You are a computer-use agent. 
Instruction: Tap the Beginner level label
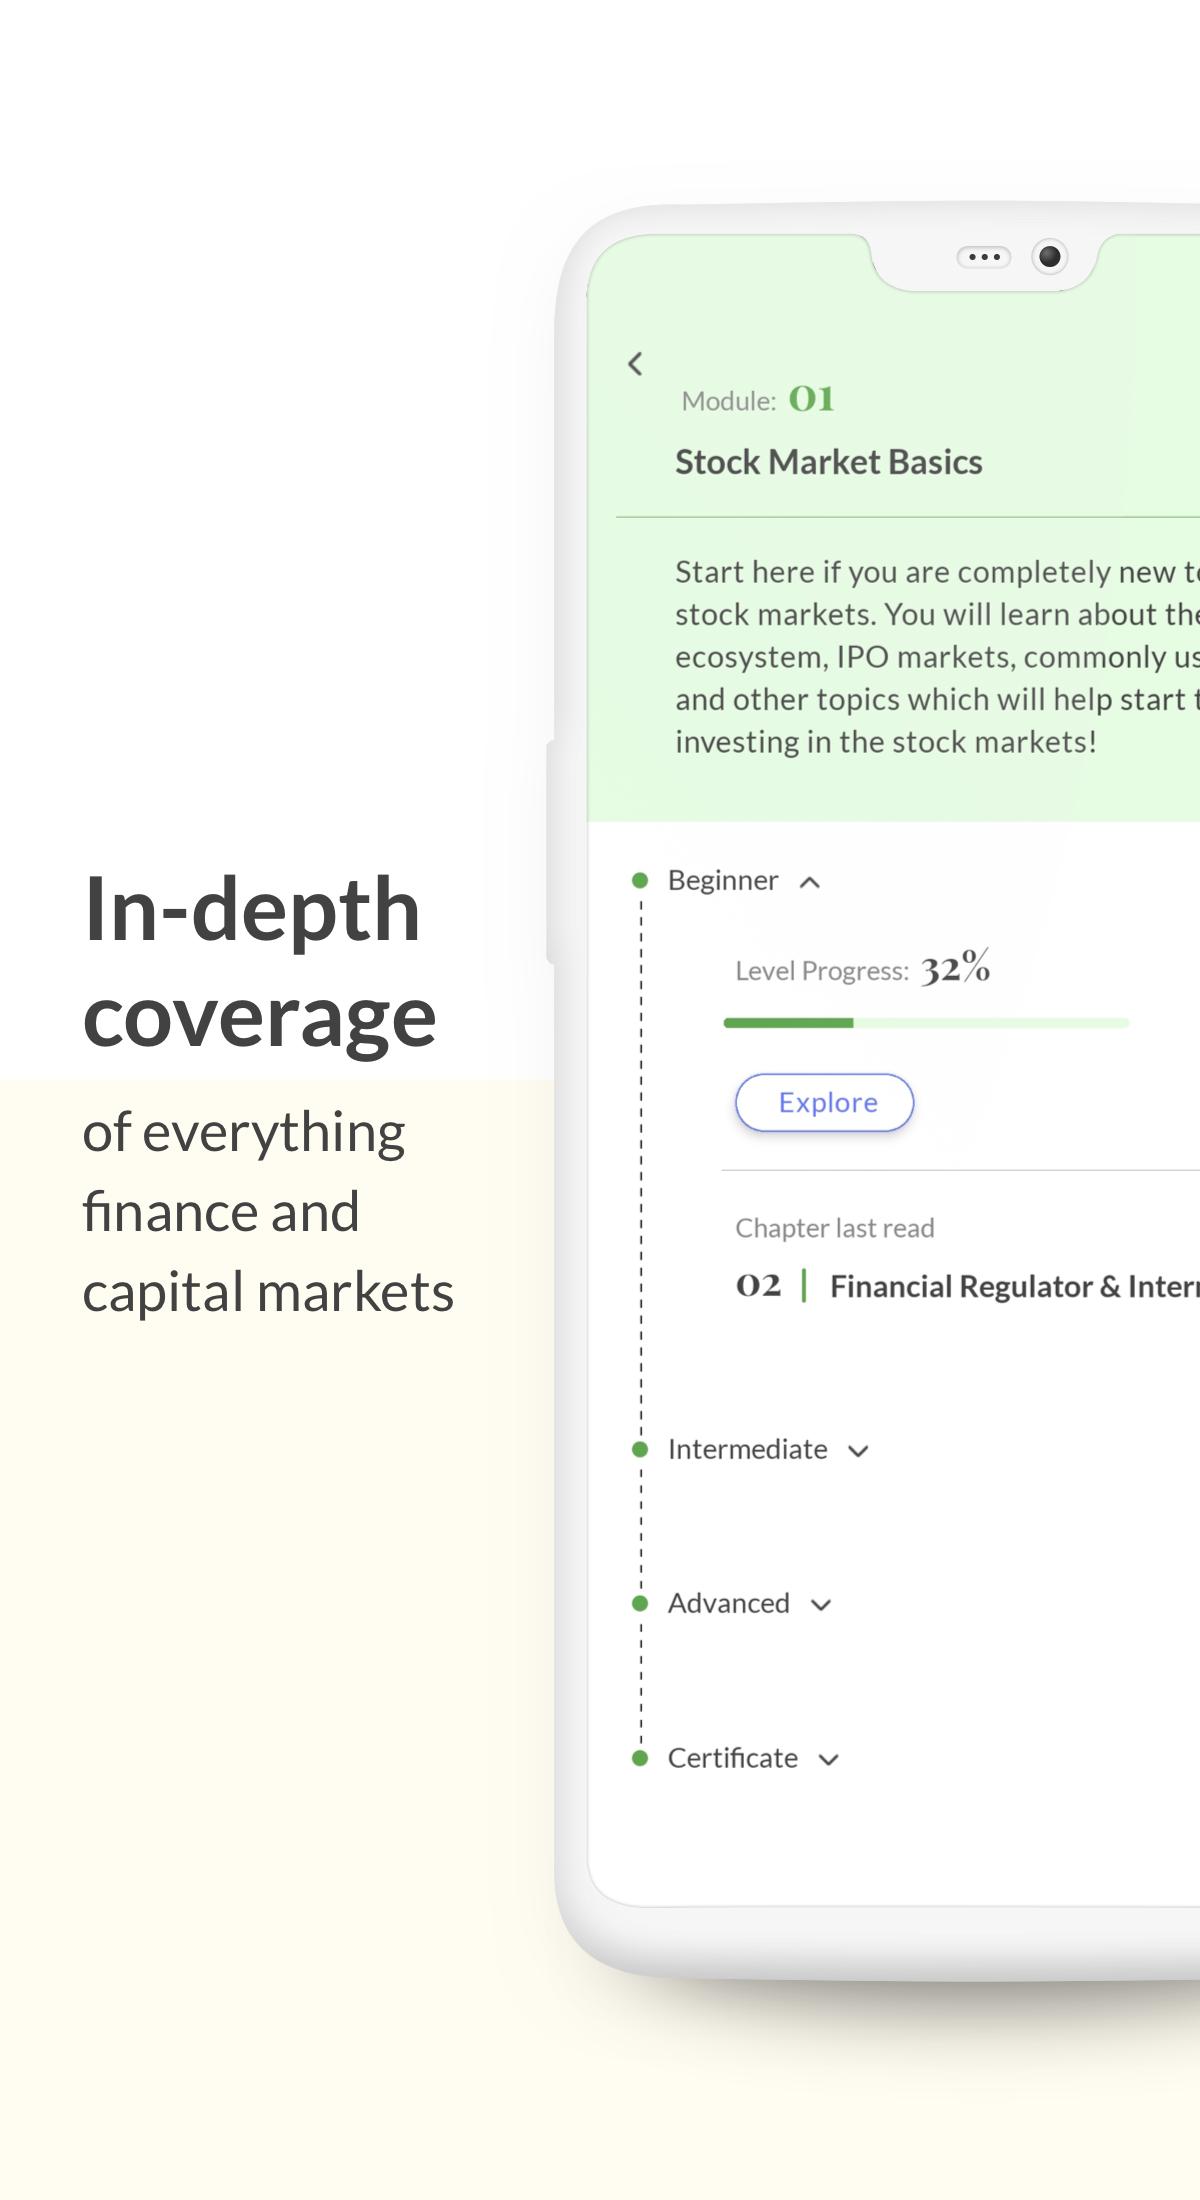point(723,880)
